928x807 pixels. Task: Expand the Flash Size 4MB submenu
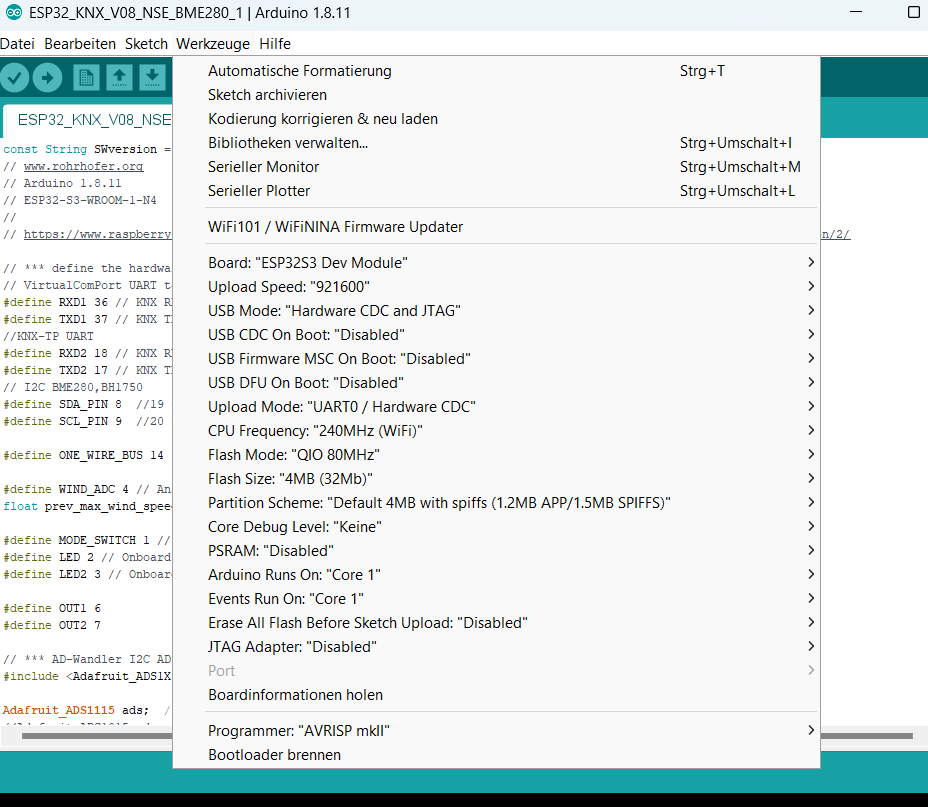point(496,479)
